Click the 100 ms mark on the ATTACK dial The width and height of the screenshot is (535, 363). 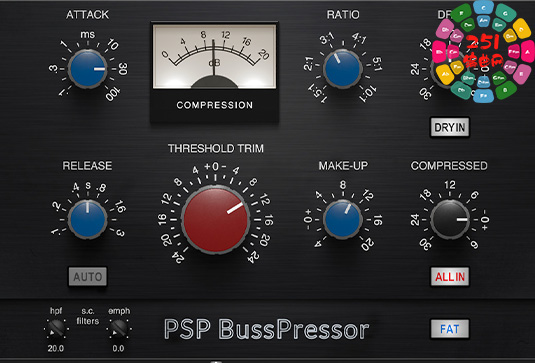[113, 94]
